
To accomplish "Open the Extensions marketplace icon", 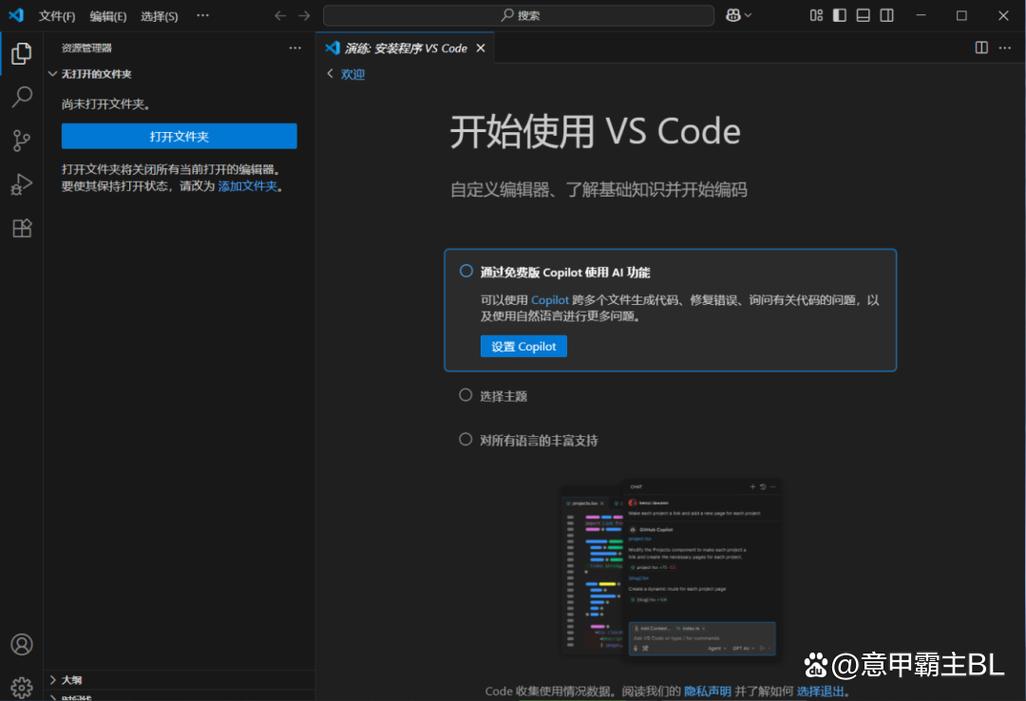I will tap(21, 228).
